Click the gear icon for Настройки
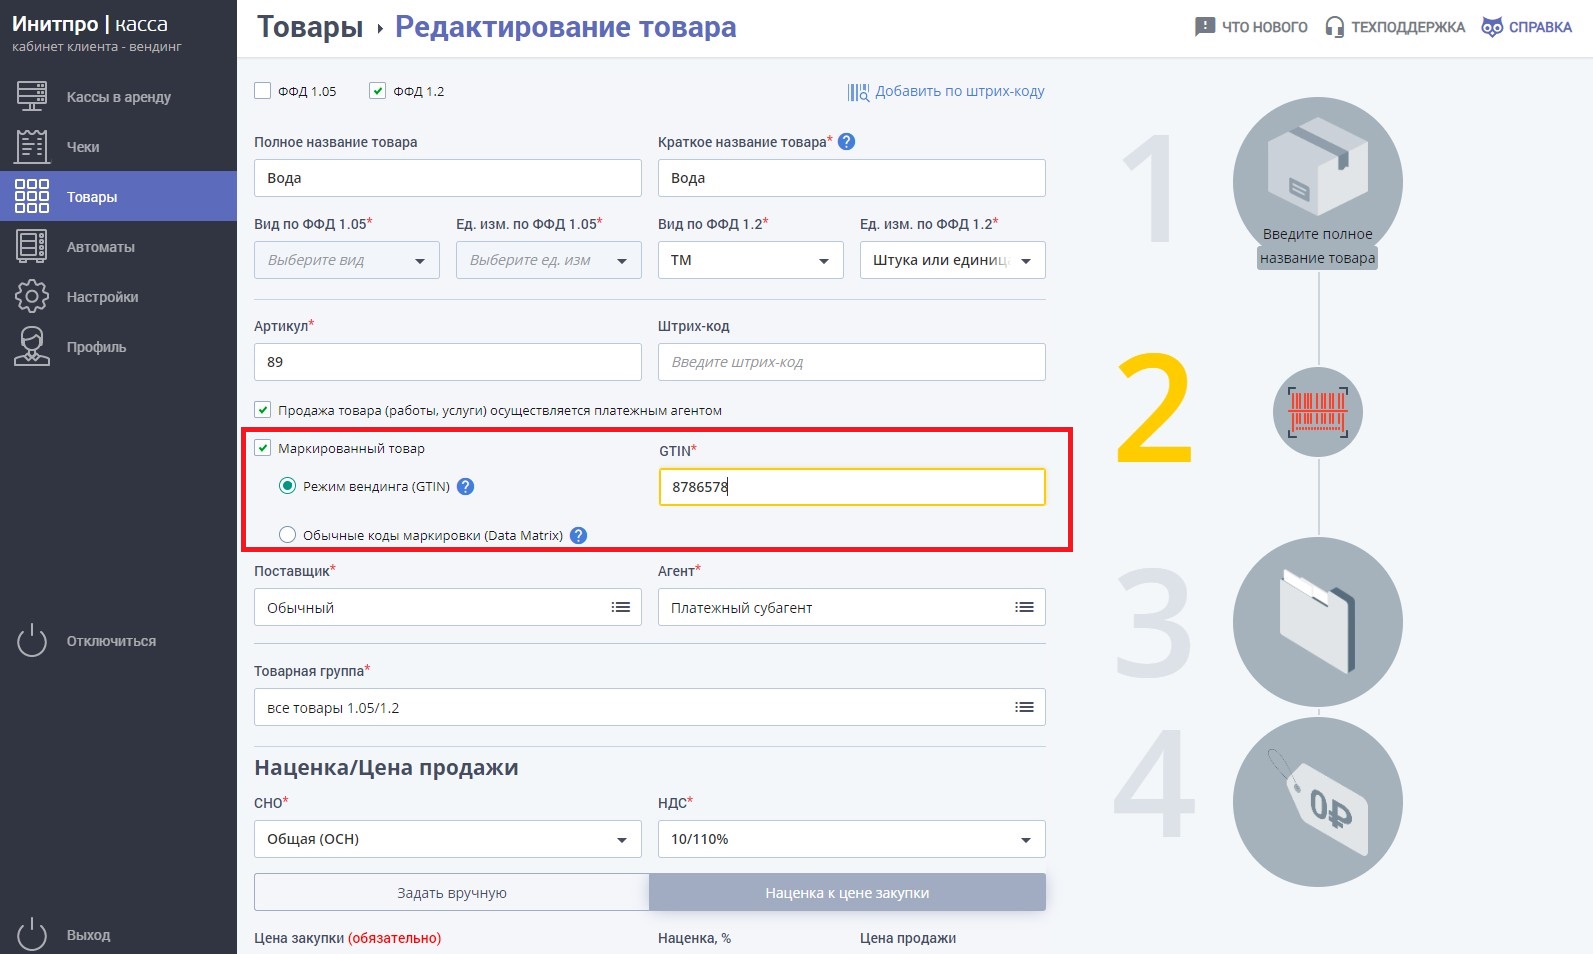Image resolution: width=1593 pixels, height=954 pixels. (32, 296)
